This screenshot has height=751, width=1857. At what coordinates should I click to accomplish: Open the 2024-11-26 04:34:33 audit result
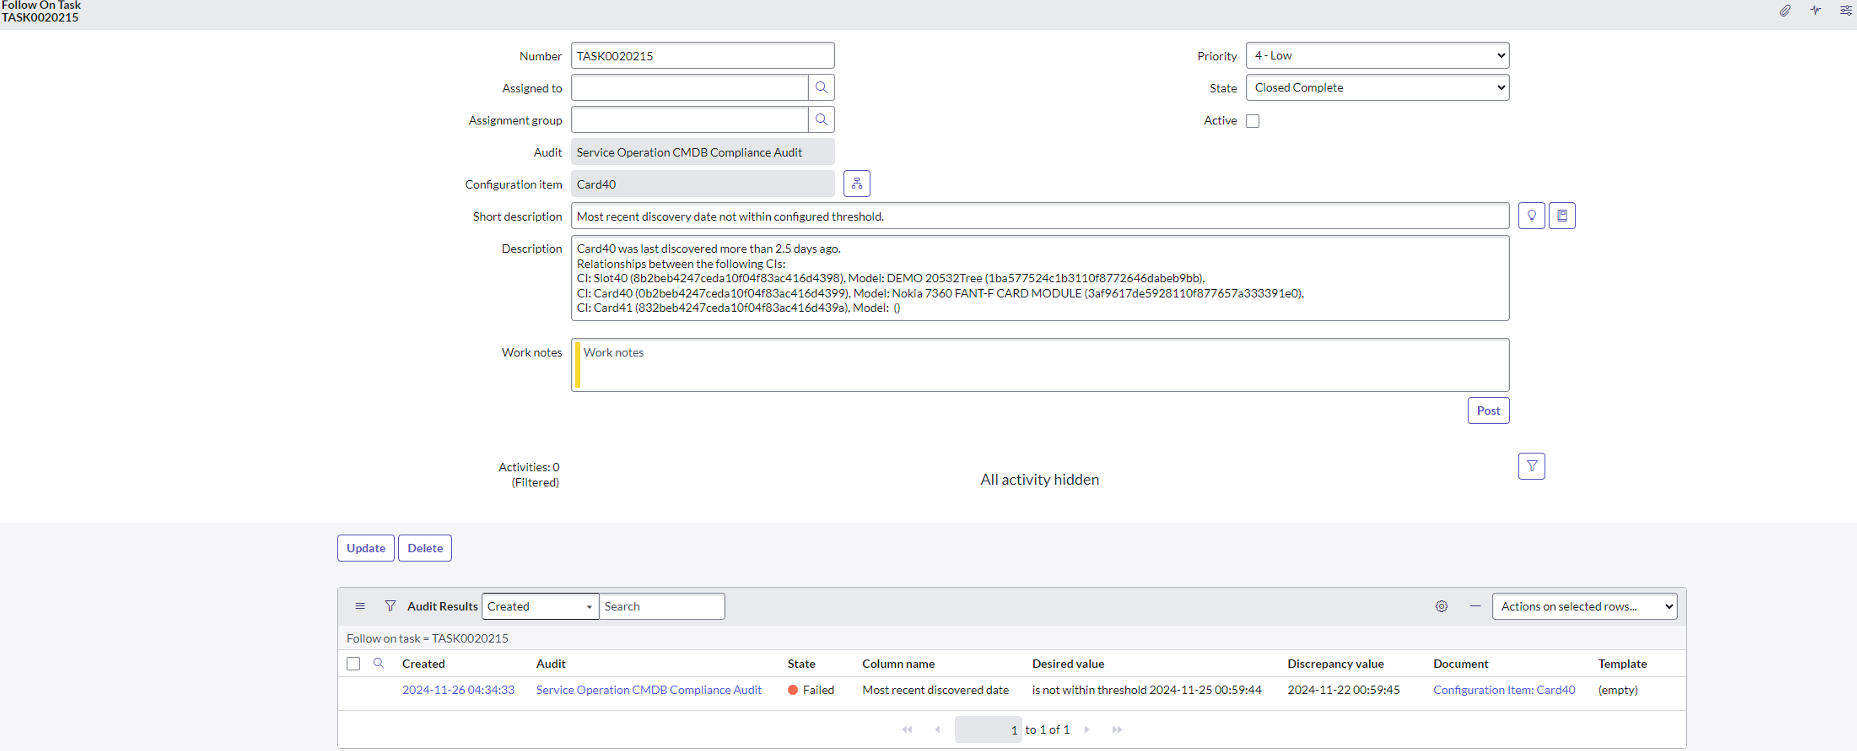click(x=458, y=690)
